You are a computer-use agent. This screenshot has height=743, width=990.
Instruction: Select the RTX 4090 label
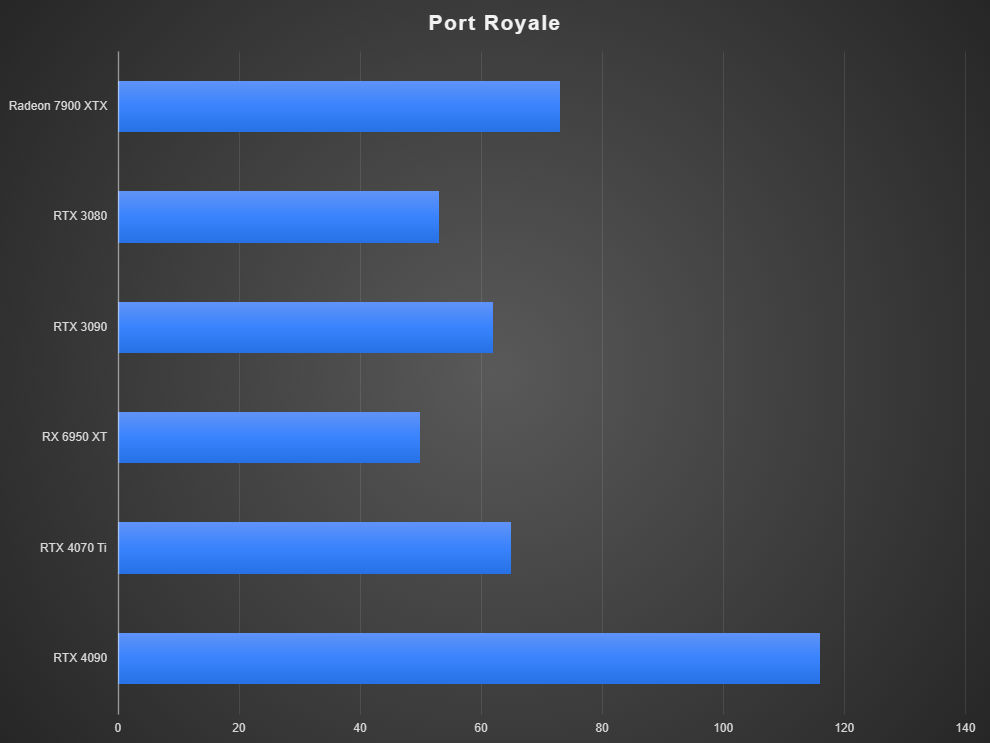click(x=80, y=658)
